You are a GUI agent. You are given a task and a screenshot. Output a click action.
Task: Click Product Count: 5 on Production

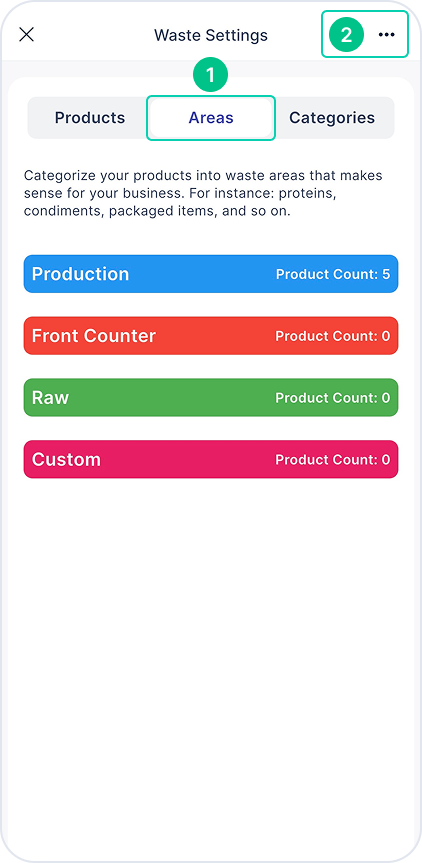coord(333,274)
